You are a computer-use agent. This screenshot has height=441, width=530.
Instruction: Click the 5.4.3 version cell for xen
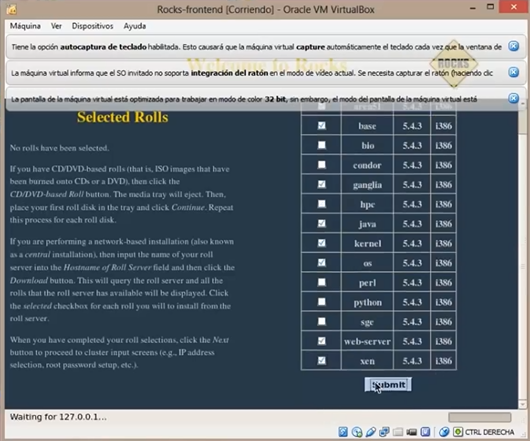412,361
